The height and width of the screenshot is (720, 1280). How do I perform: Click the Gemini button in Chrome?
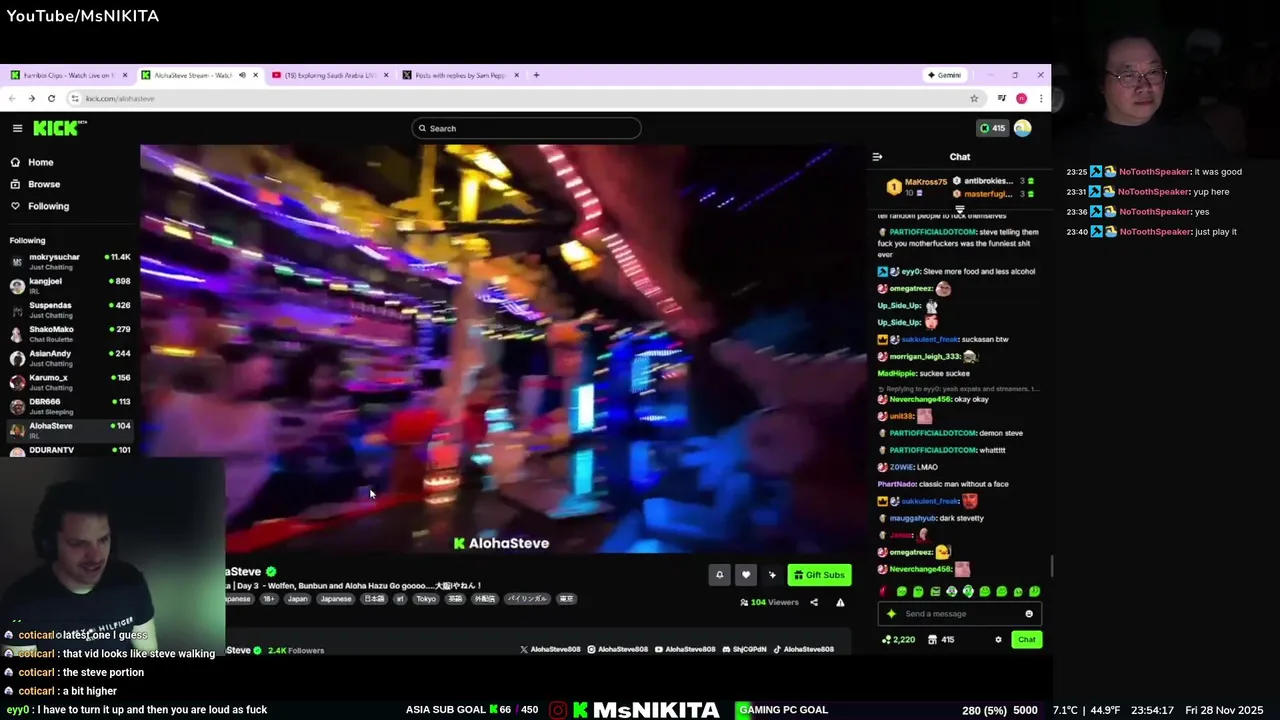tap(944, 75)
